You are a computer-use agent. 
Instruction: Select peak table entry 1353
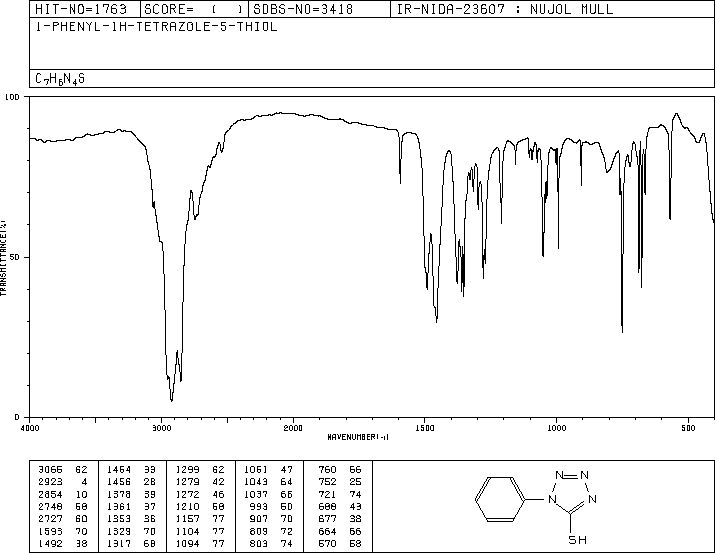[119, 519]
